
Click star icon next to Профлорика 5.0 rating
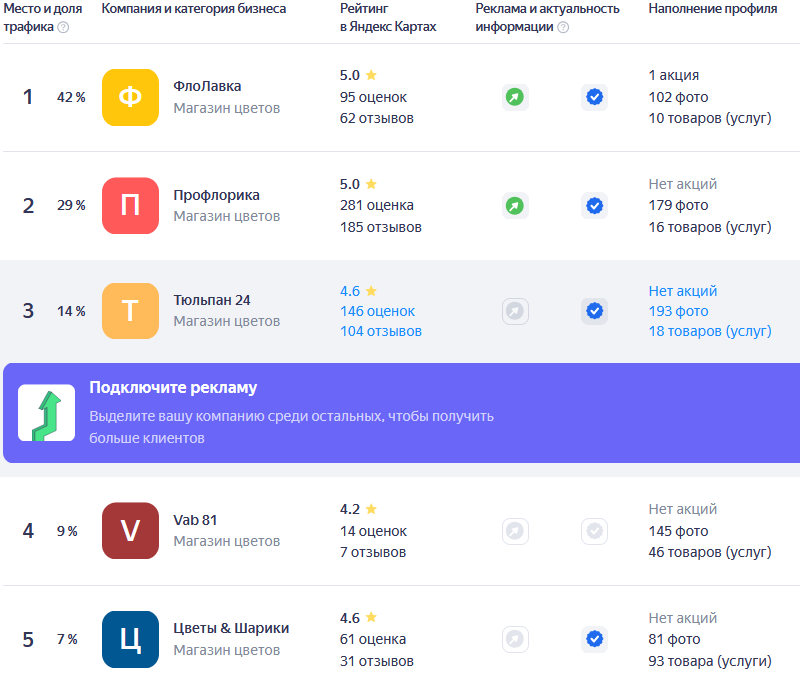pos(371,184)
